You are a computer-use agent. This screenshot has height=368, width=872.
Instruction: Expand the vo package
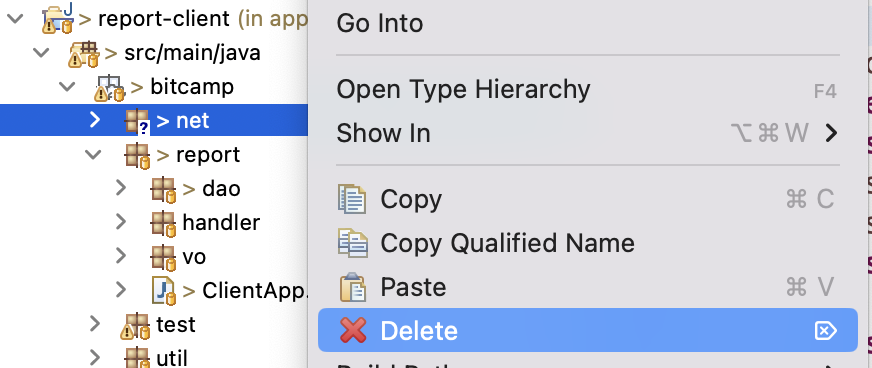point(121,256)
